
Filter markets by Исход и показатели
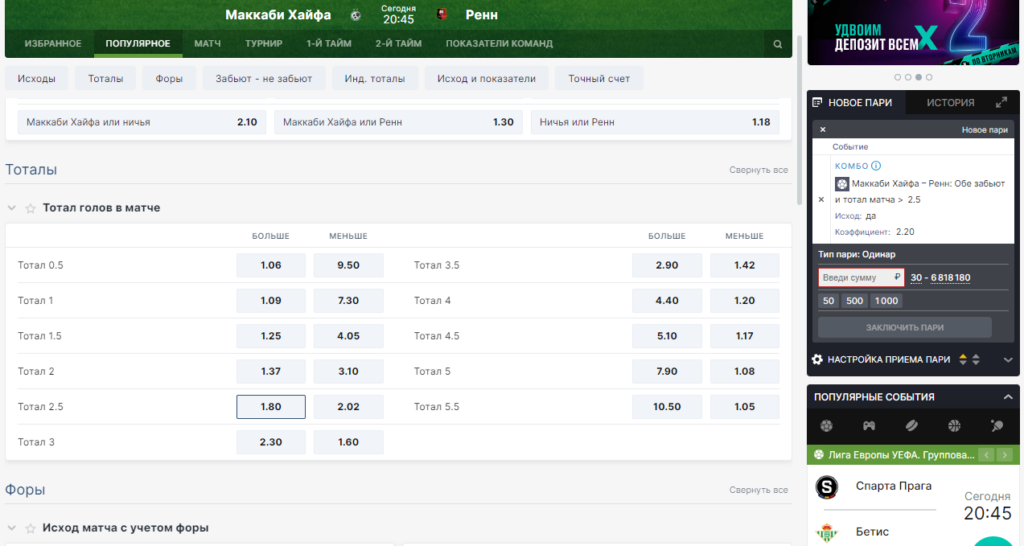tap(486, 78)
